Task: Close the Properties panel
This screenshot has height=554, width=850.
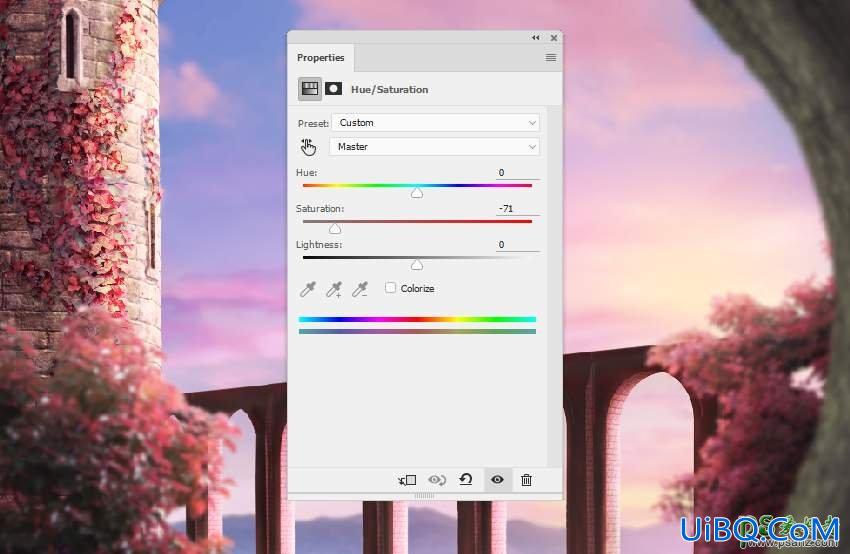Action: [553, 37]
